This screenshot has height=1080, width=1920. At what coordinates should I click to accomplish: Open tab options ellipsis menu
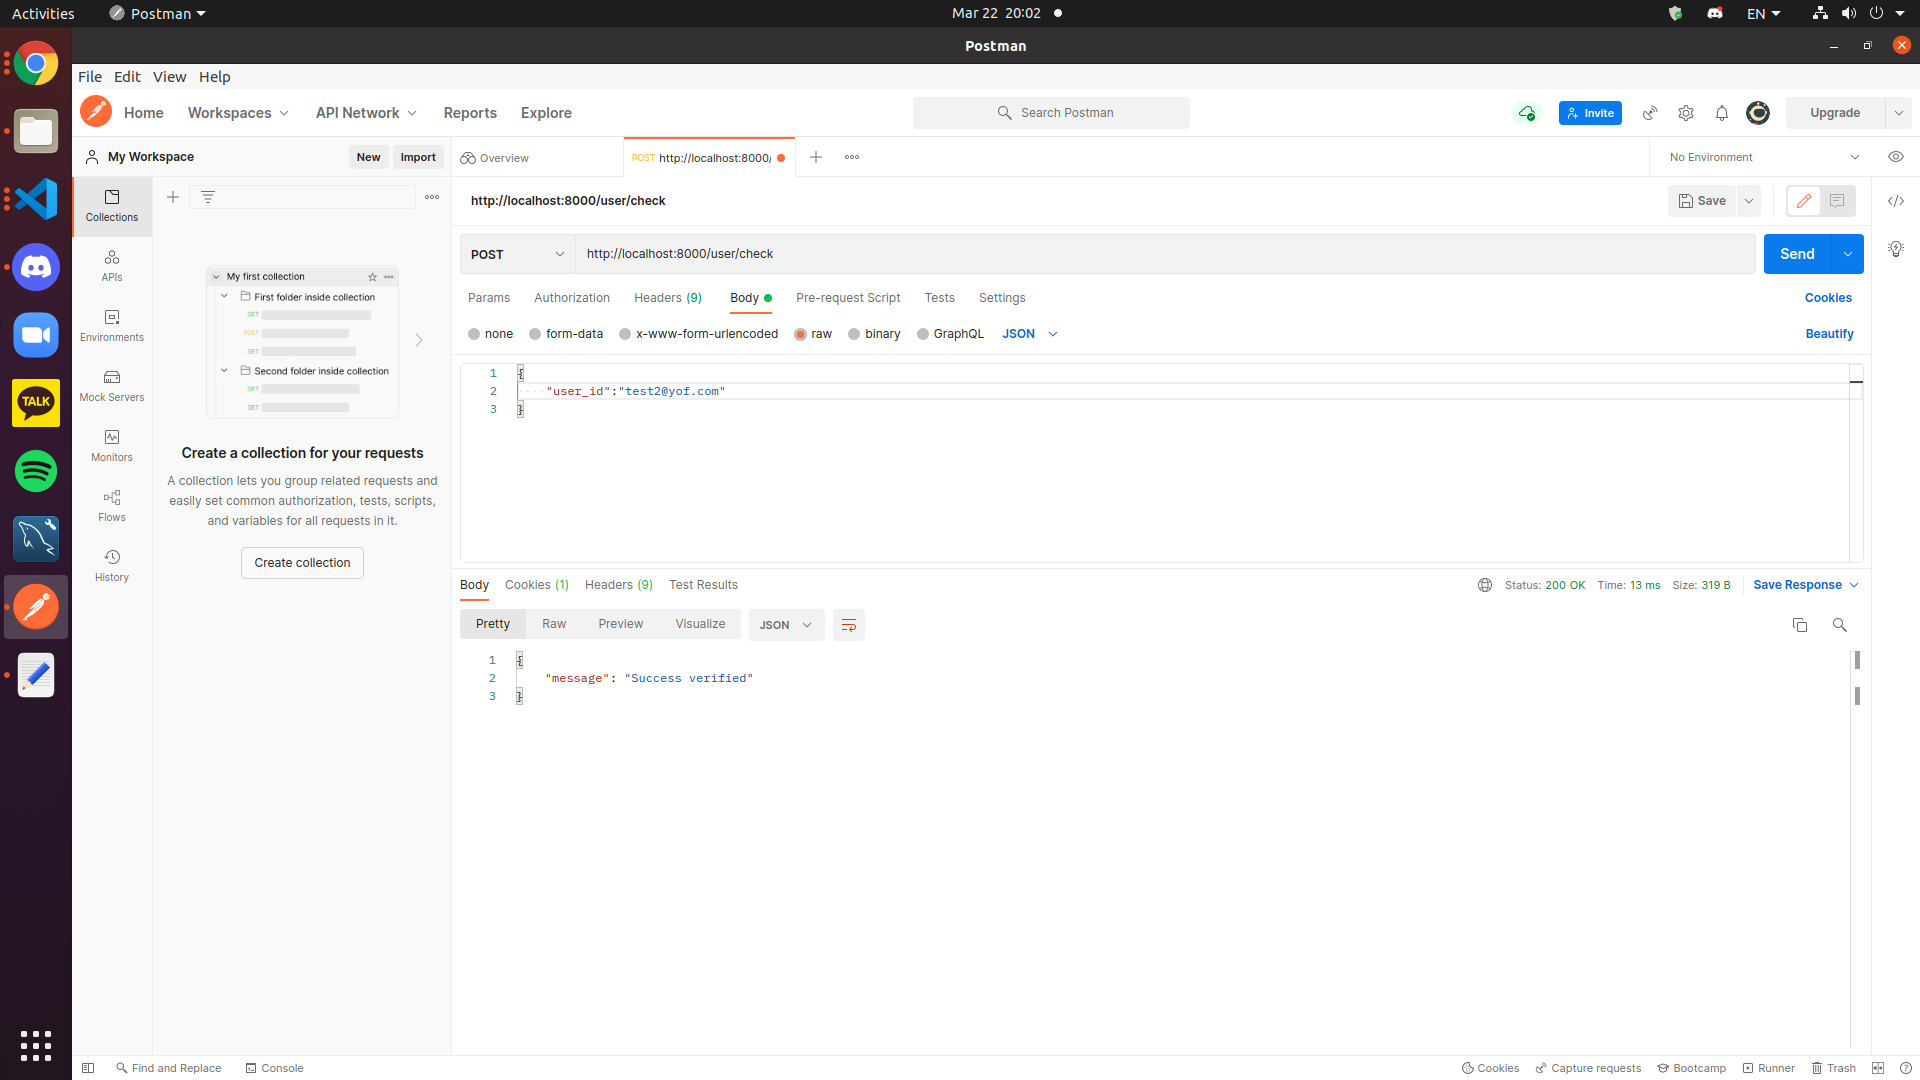[x=852, y=157]
